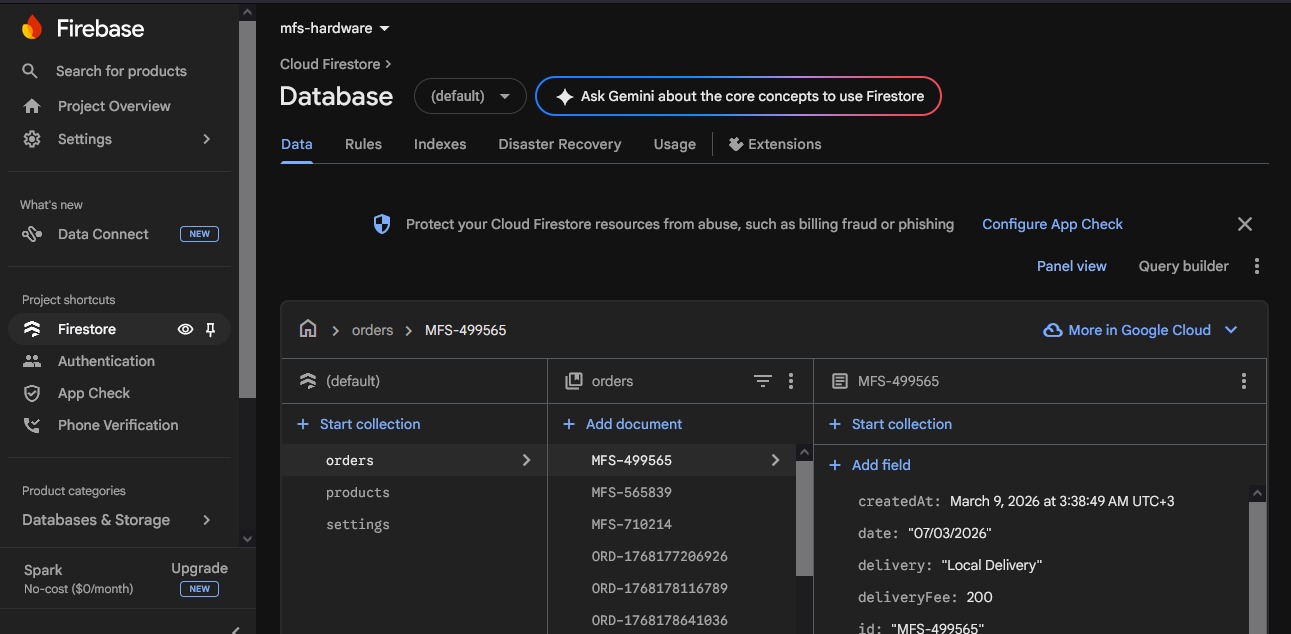Click the Project Overview home icon

pos(32,106)
